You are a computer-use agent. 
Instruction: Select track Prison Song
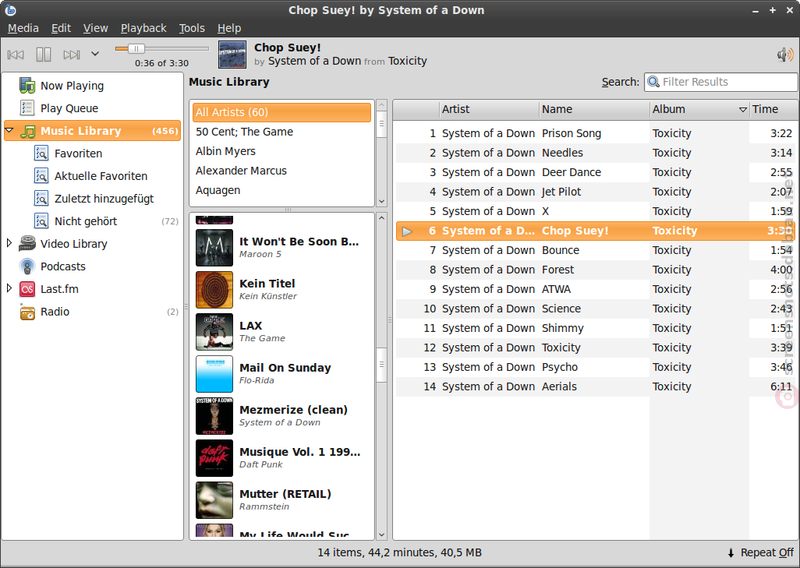click(x=595, y=134)
